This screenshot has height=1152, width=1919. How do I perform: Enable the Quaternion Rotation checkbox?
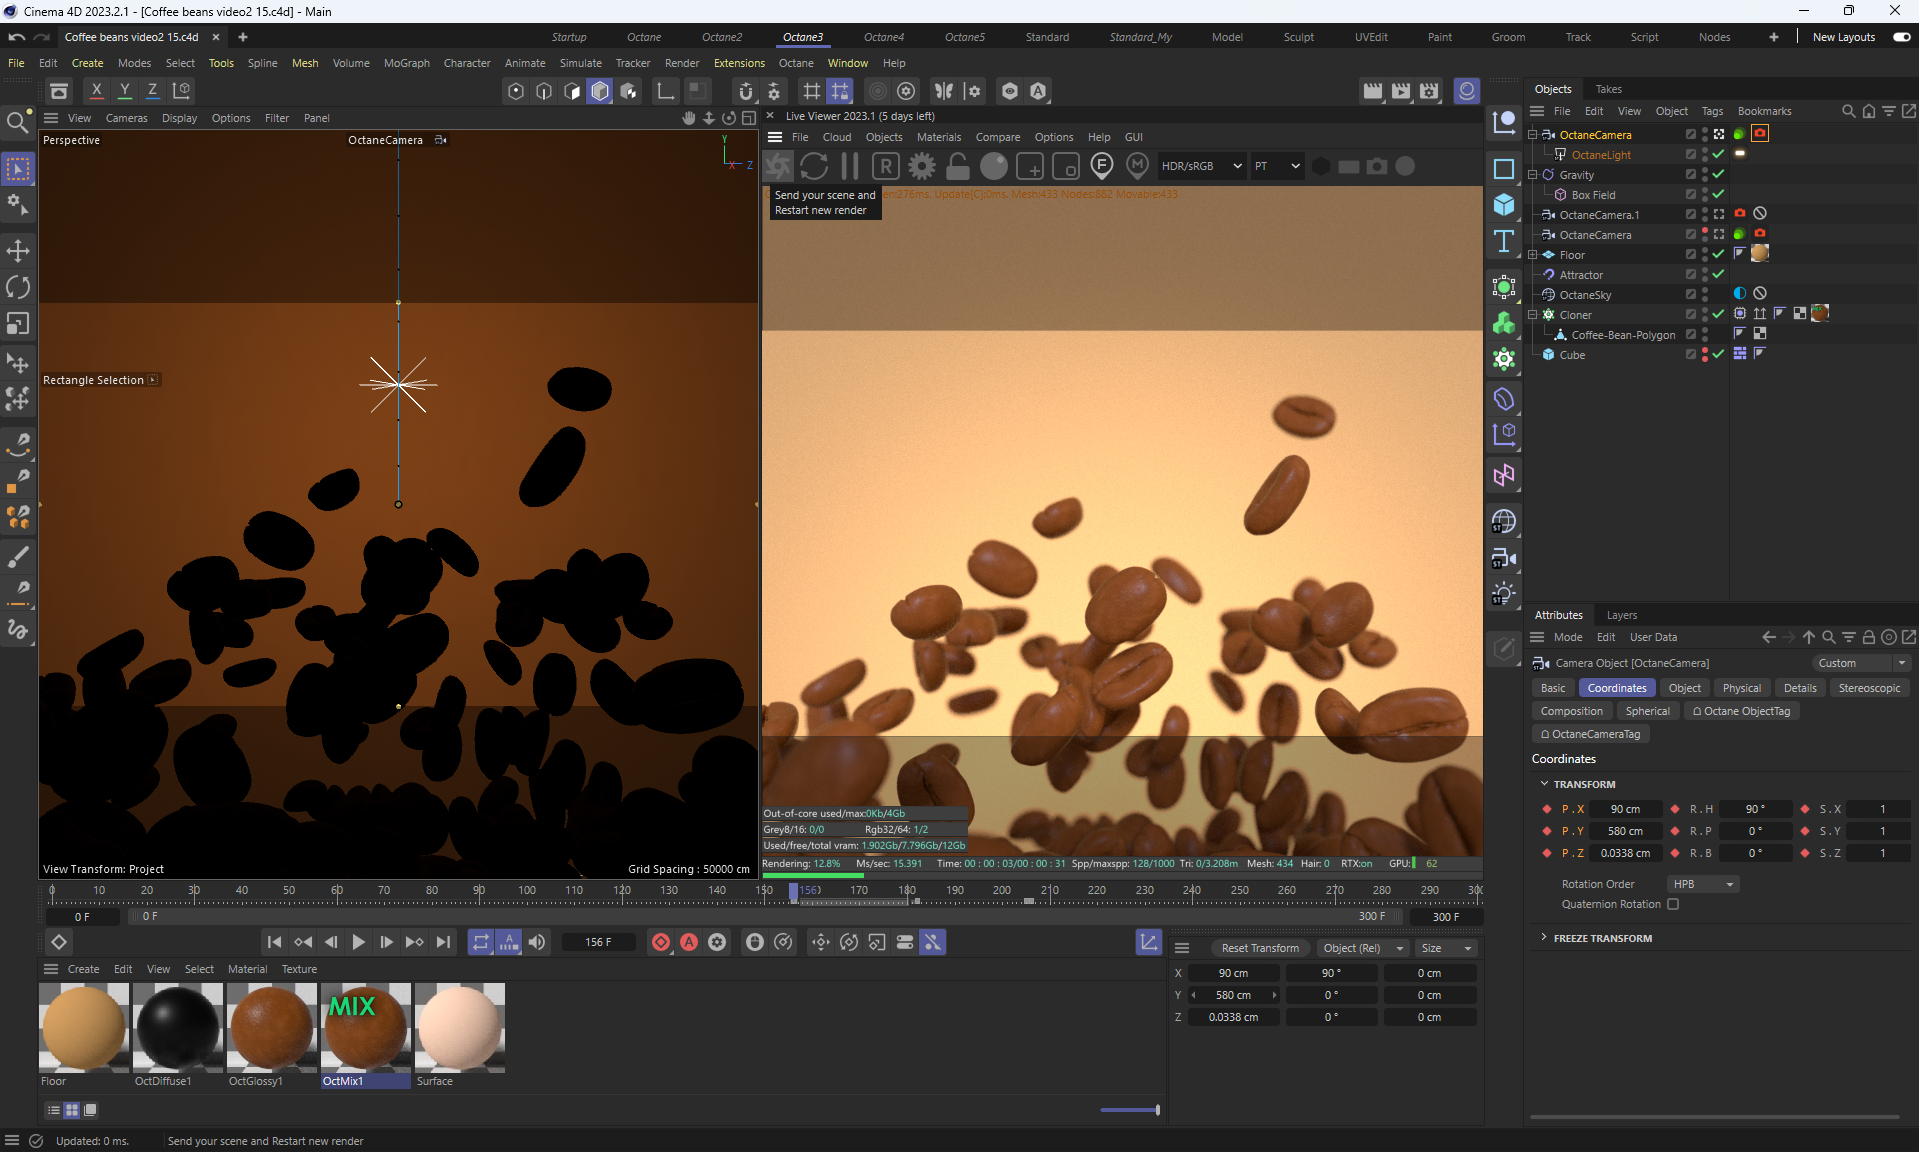point(1673,904)
